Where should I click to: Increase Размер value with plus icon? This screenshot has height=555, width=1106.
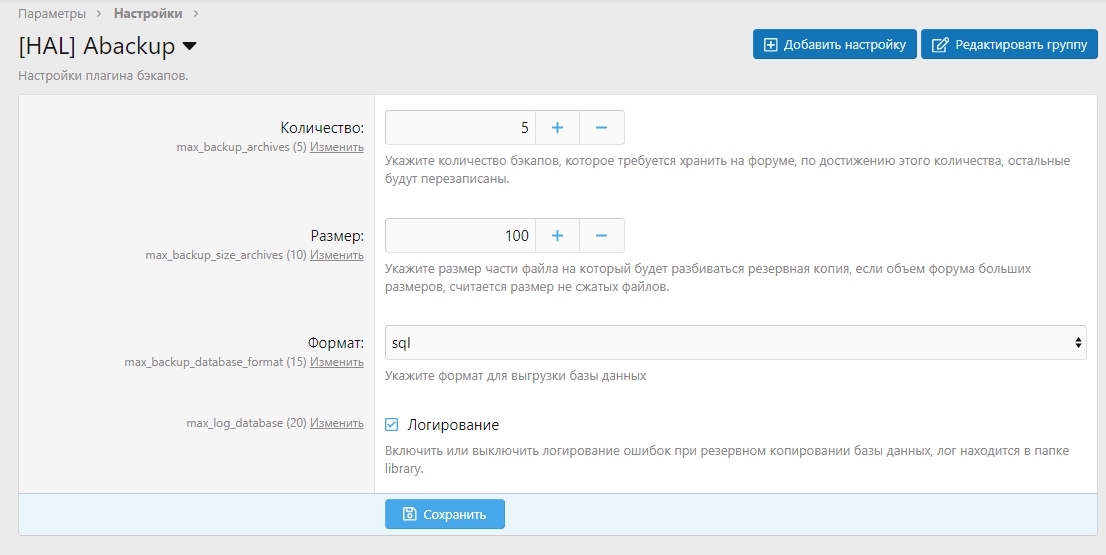(558, 236)
